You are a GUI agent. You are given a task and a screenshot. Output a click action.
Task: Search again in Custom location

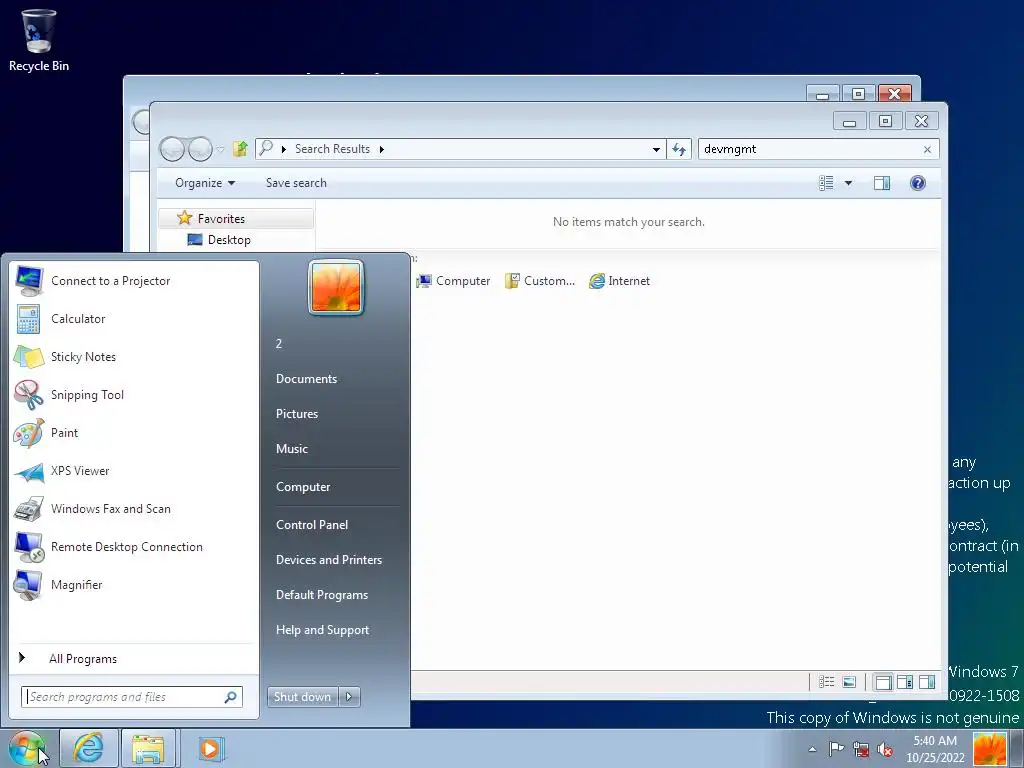click(539, 281)
